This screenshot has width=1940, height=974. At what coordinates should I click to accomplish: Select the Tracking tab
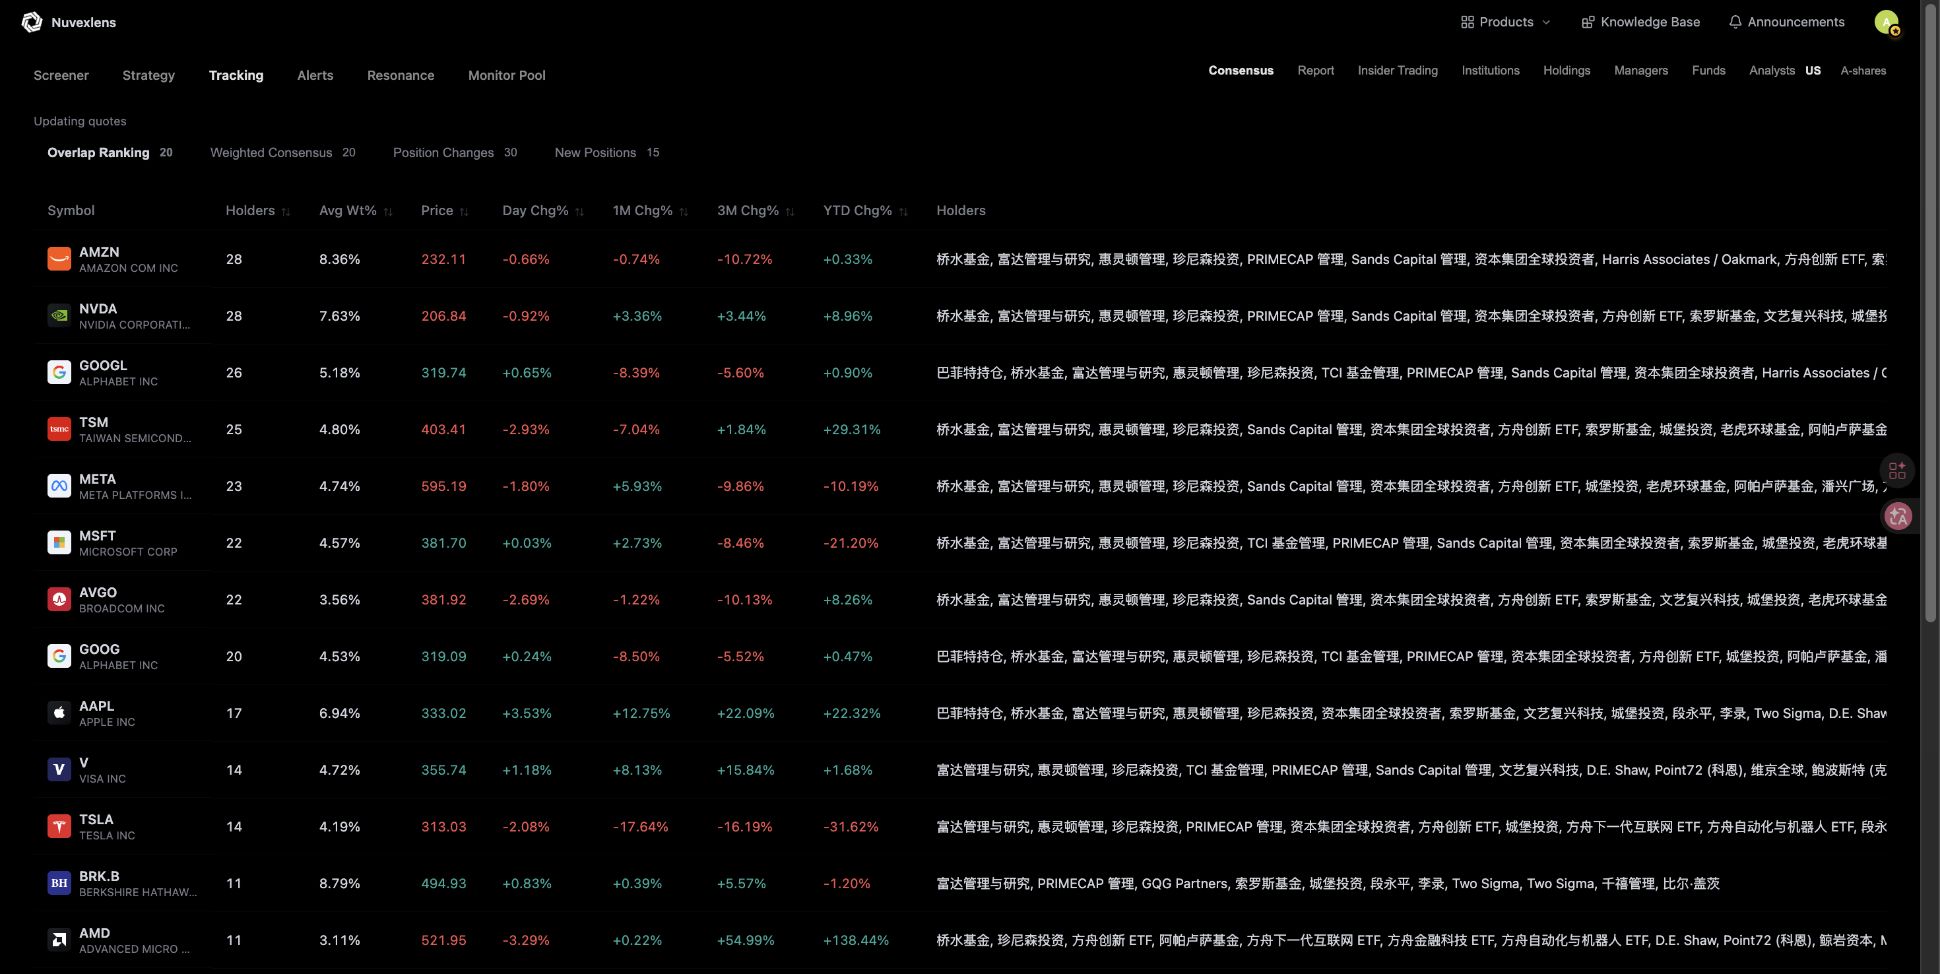(x=236, y=75)
